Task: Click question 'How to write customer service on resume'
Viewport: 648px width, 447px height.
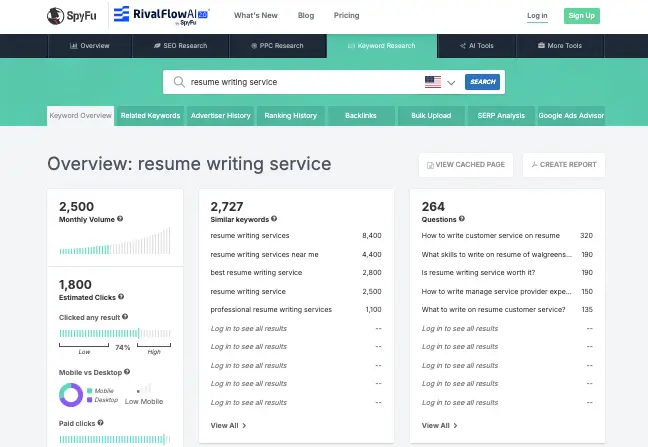Action: click(x=491, y=235)
